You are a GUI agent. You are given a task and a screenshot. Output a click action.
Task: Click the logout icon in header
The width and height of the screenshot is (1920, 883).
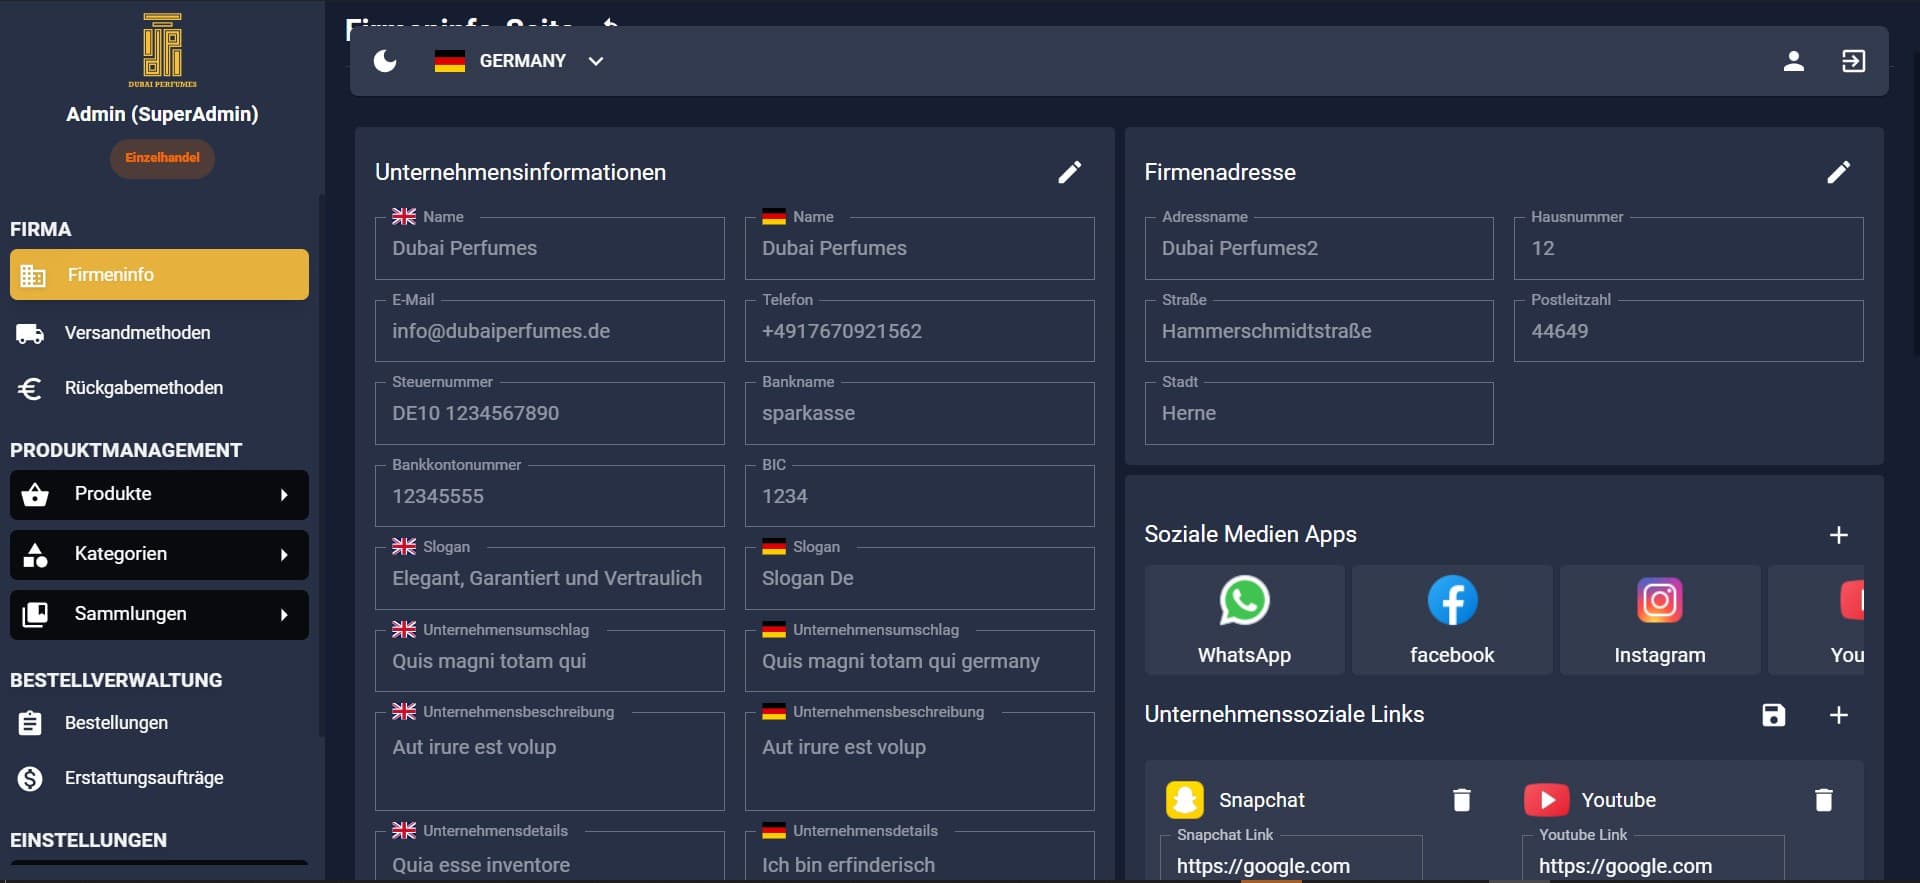click(x=1853, y=61)
